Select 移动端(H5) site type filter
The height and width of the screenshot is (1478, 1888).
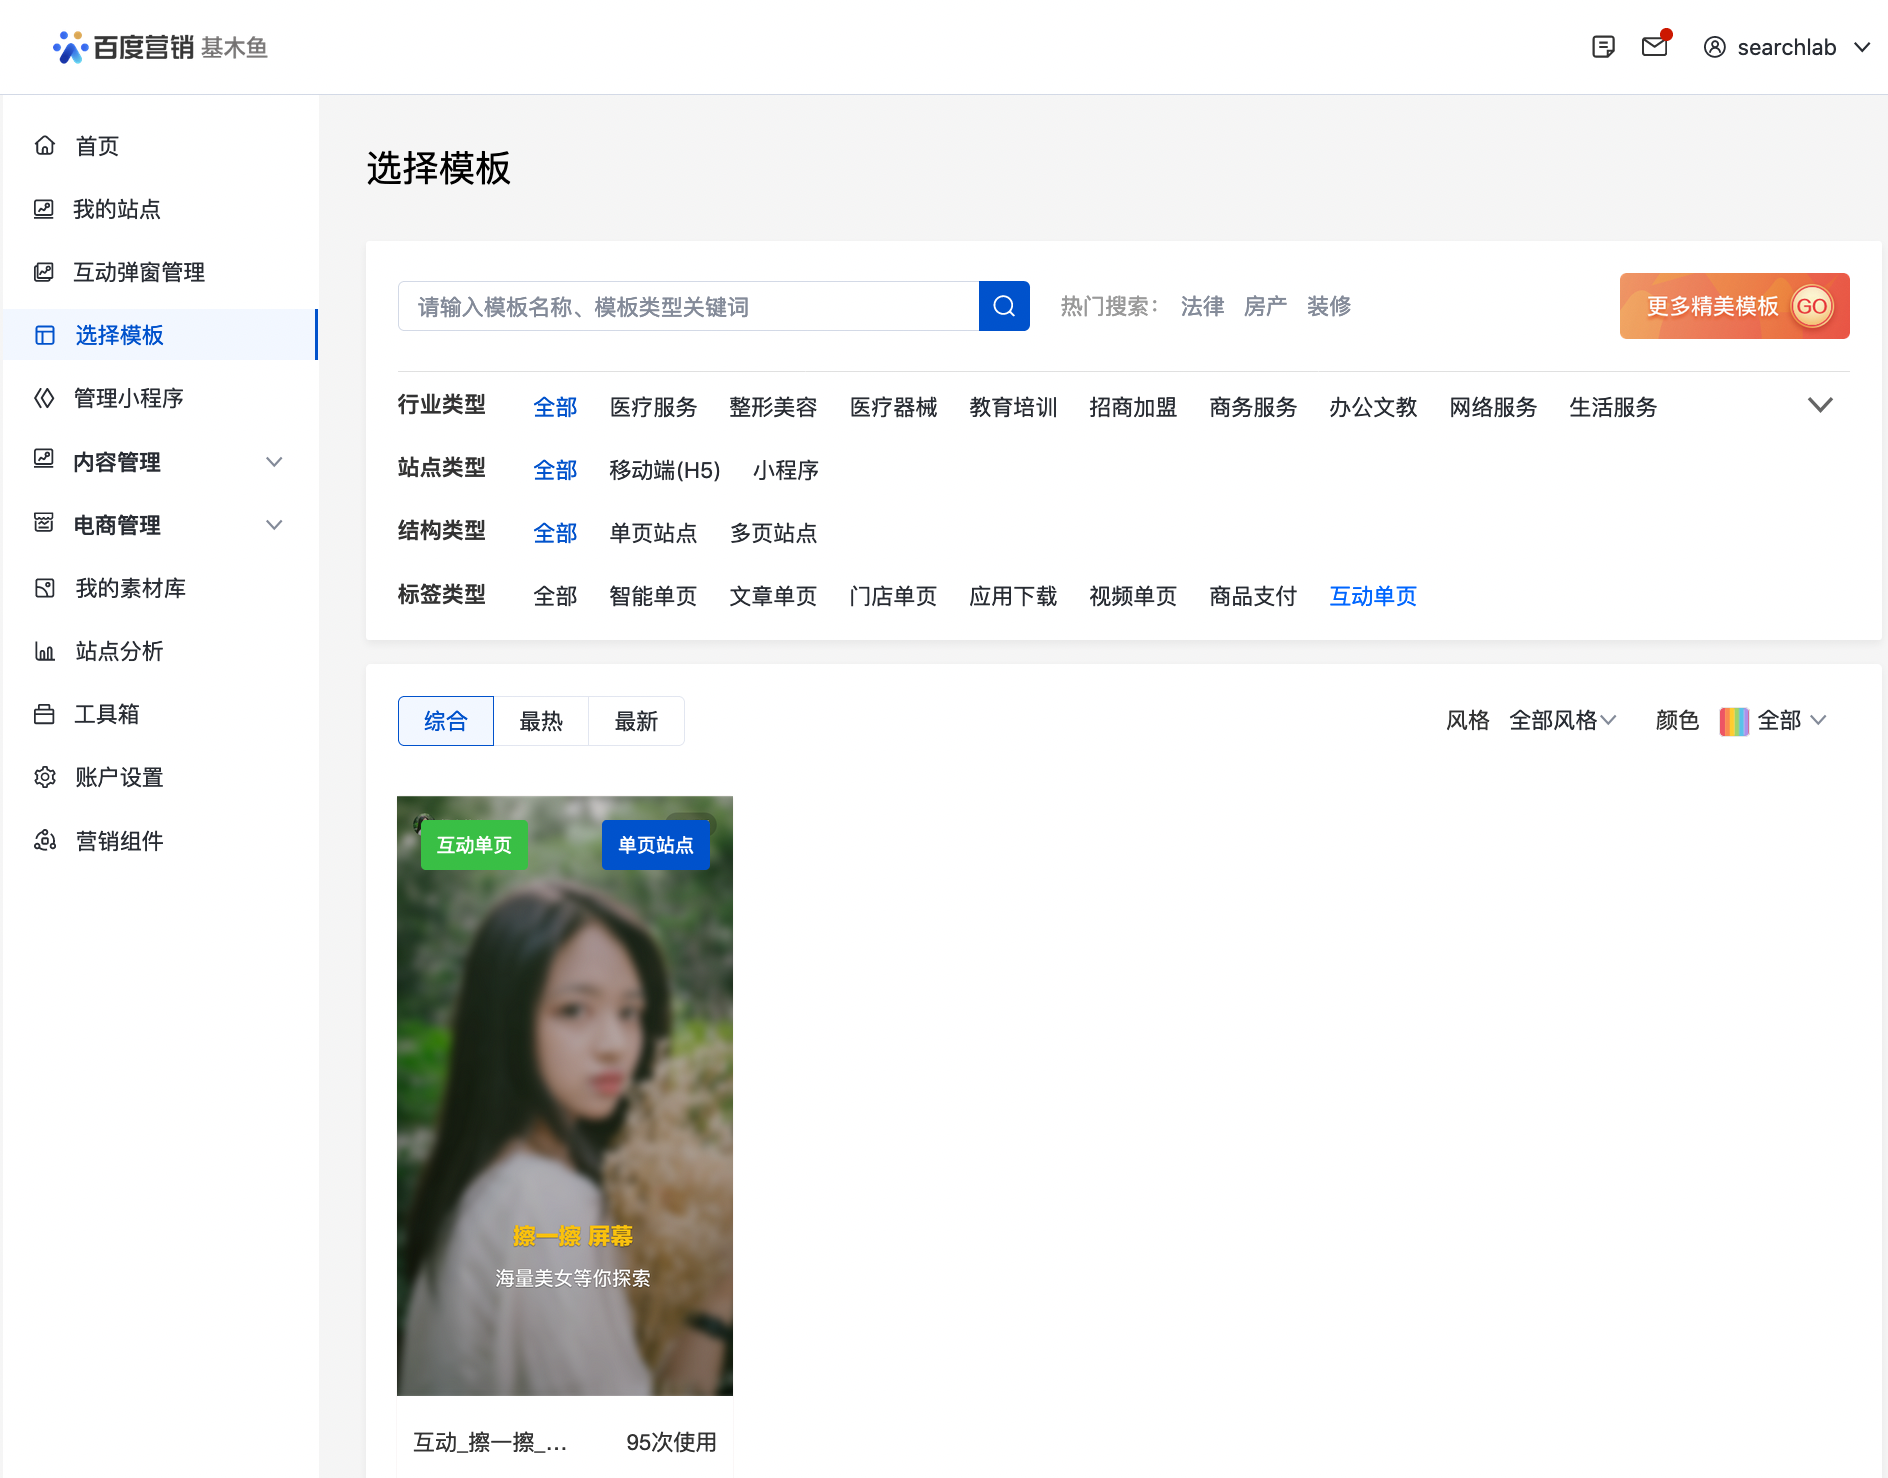point(665,470)
